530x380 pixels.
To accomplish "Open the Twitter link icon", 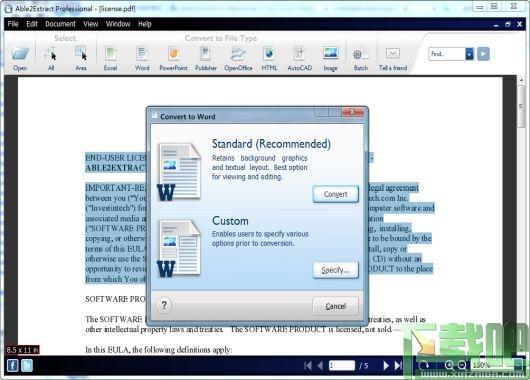I will pyautogui.click(x=27, y=365).
